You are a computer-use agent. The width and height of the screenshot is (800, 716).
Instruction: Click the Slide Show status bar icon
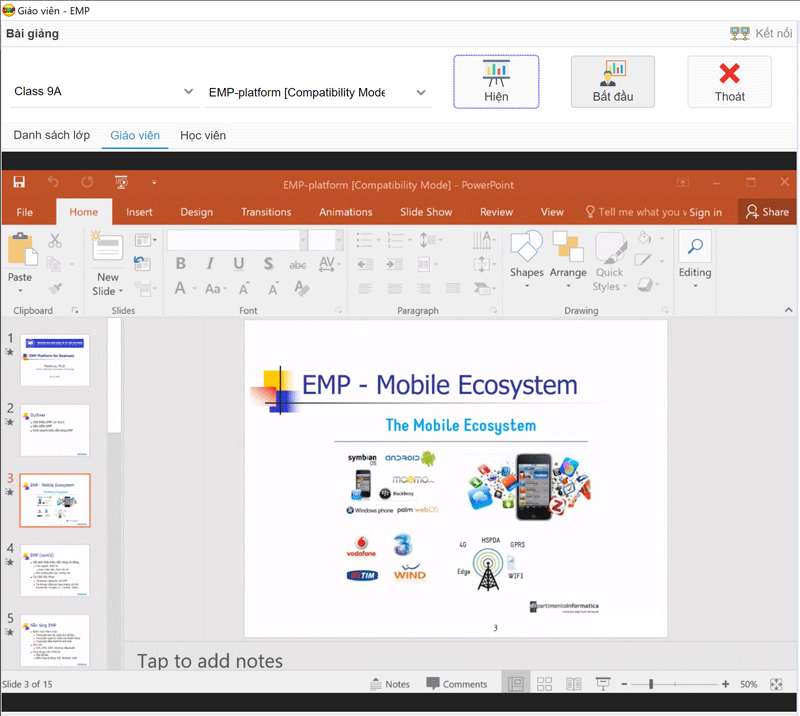603,684
